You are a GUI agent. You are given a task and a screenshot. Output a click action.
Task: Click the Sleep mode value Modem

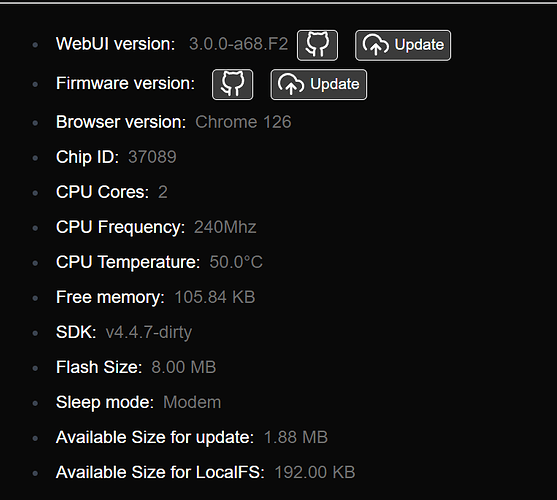point(192,402)
